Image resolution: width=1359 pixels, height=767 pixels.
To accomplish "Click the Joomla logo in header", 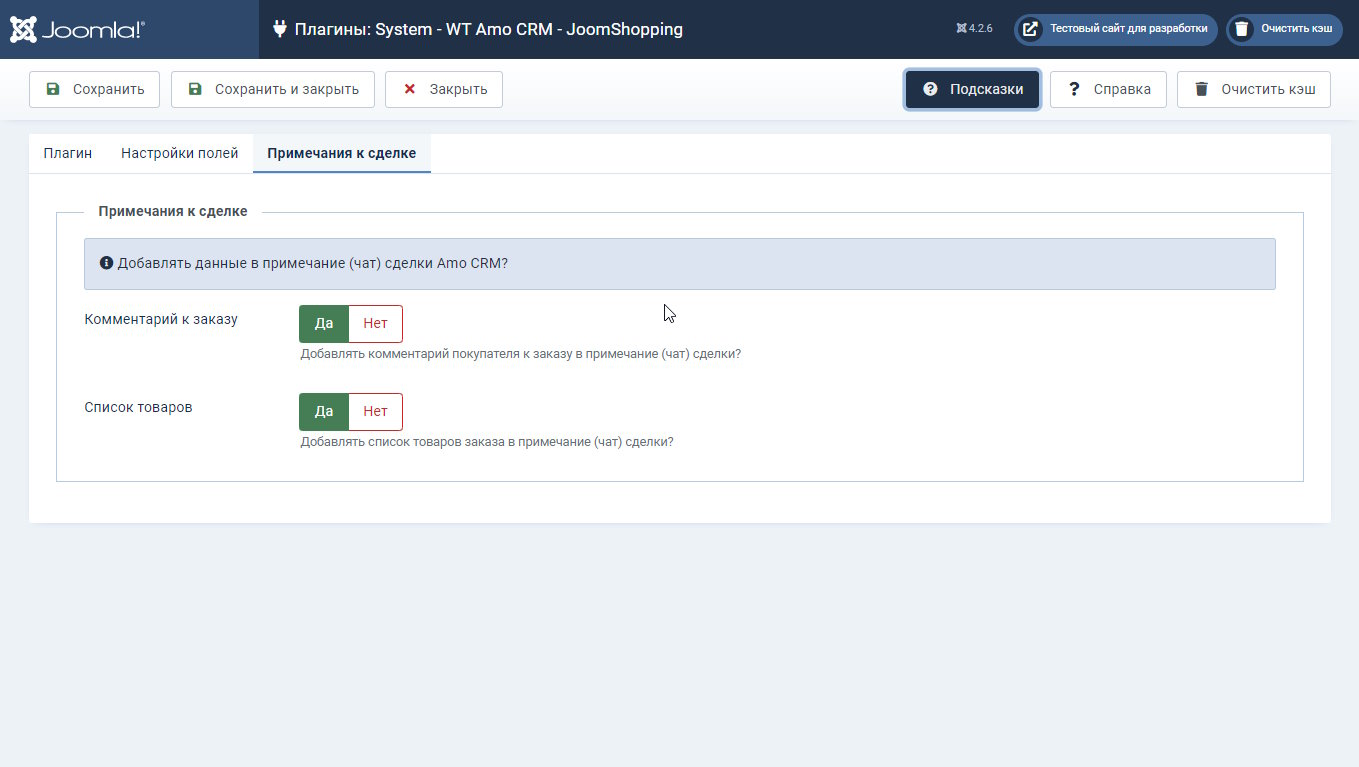I will pyautogui.click(x=77, y=29).
